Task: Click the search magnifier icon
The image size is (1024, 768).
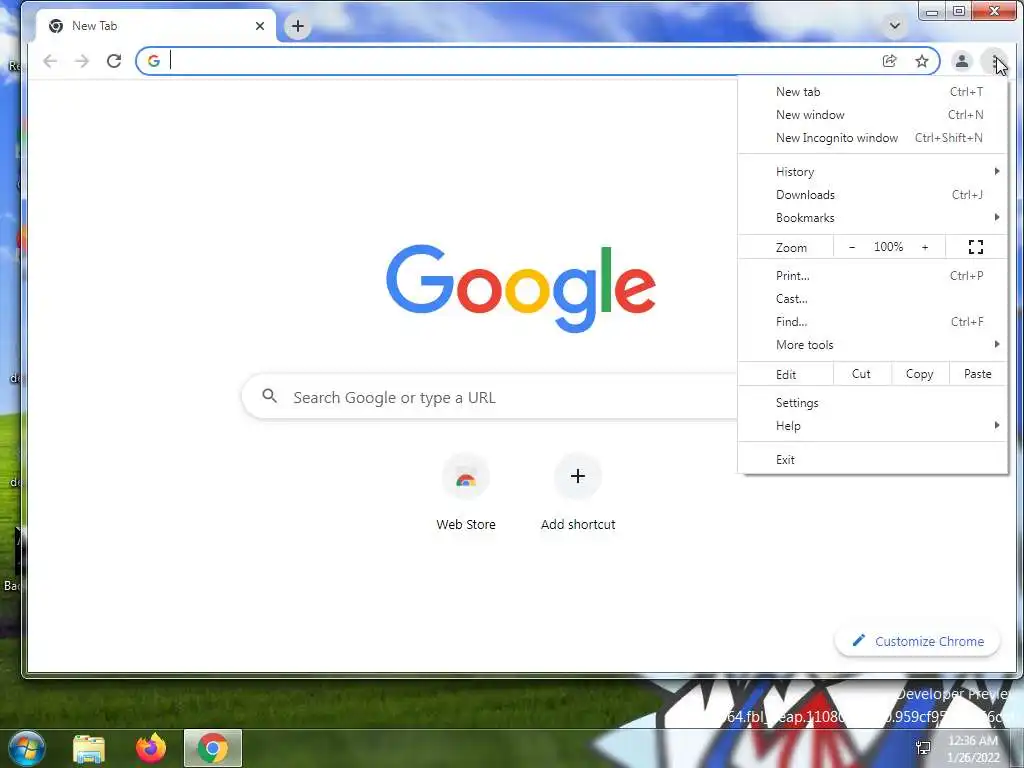Action: point(269,395)
